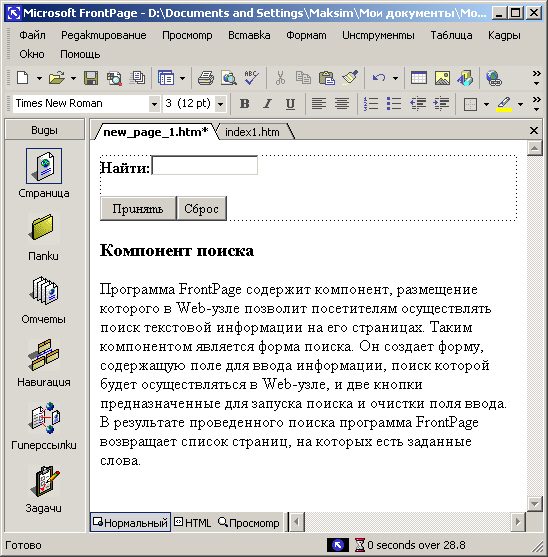Switch to the HTML view tab

pos(193,523)
